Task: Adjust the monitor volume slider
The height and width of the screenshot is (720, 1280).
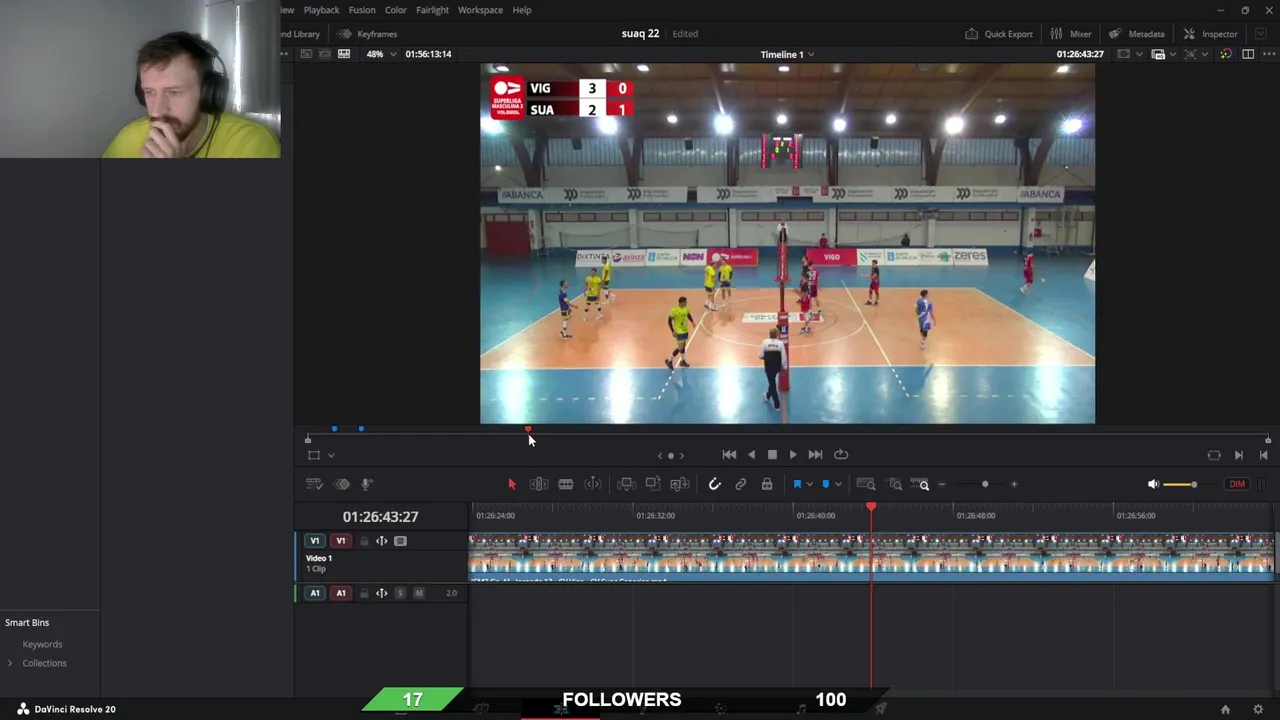Action: [x=1194, y=484]
